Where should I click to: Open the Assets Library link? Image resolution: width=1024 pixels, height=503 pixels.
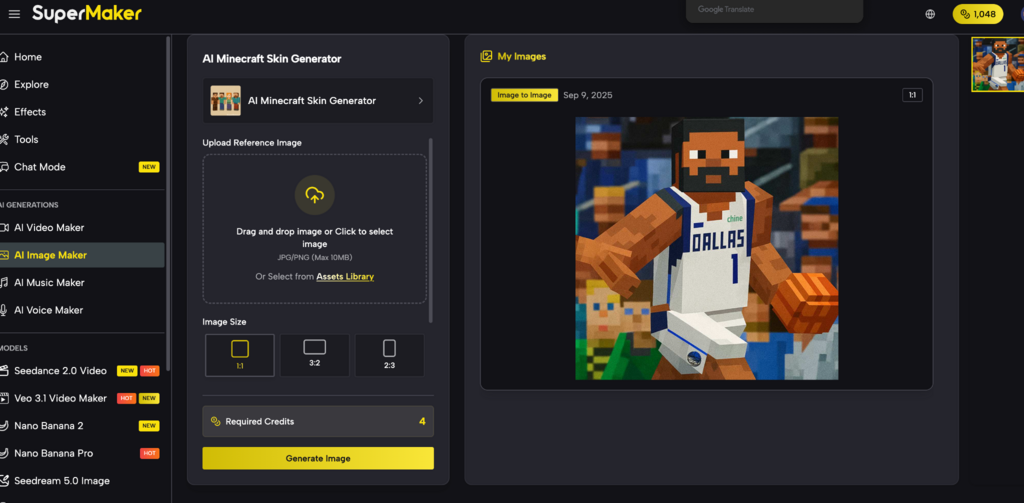pyautogui.click(x=345, y=276)
